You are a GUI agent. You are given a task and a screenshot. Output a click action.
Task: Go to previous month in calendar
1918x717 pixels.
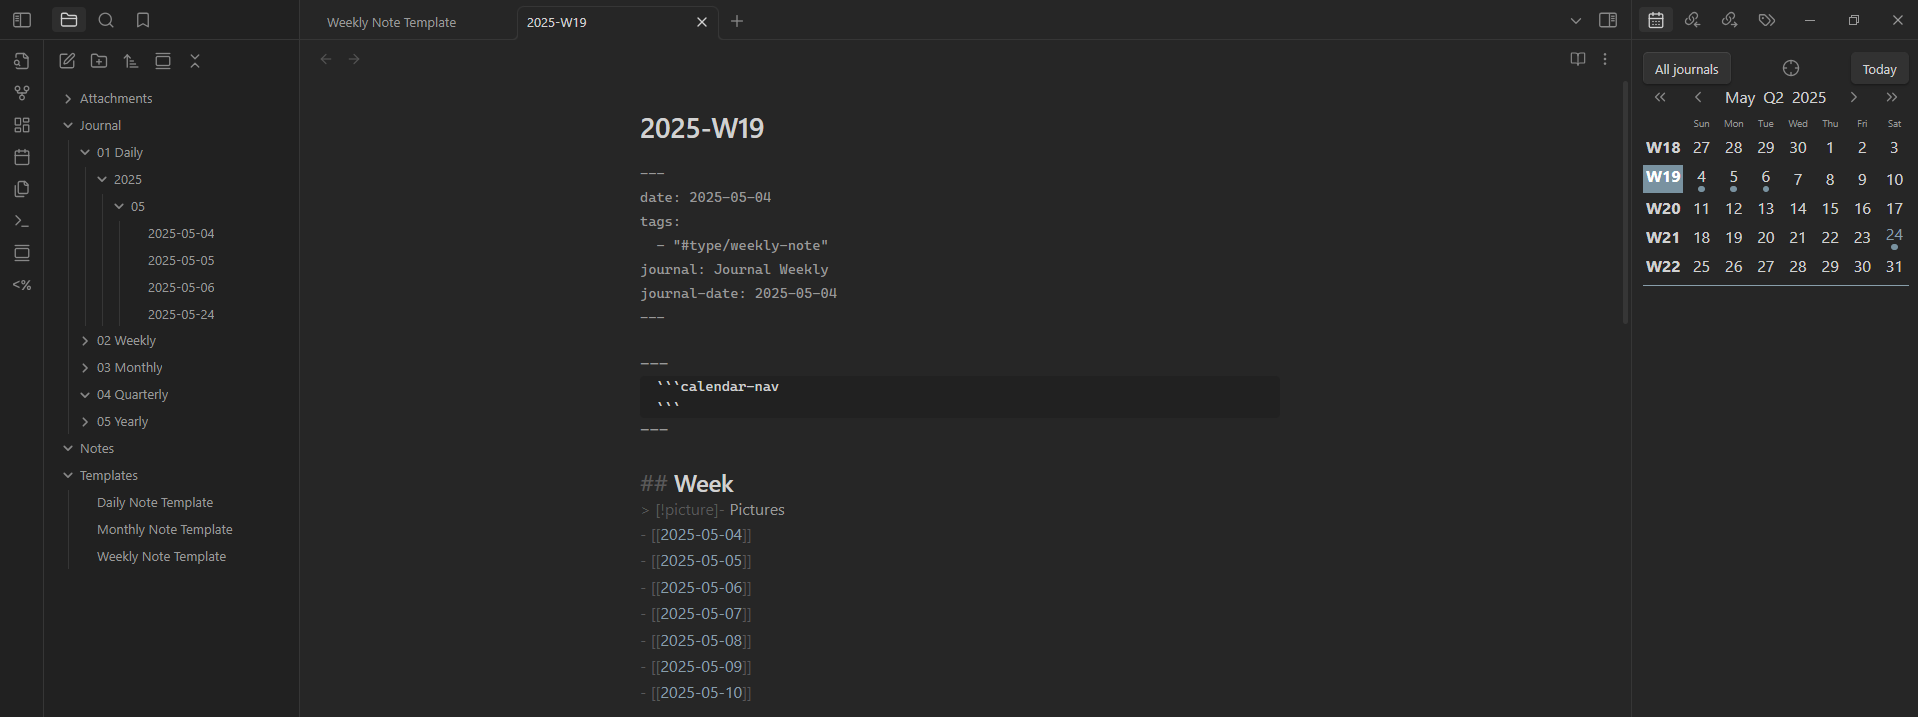1698,97
